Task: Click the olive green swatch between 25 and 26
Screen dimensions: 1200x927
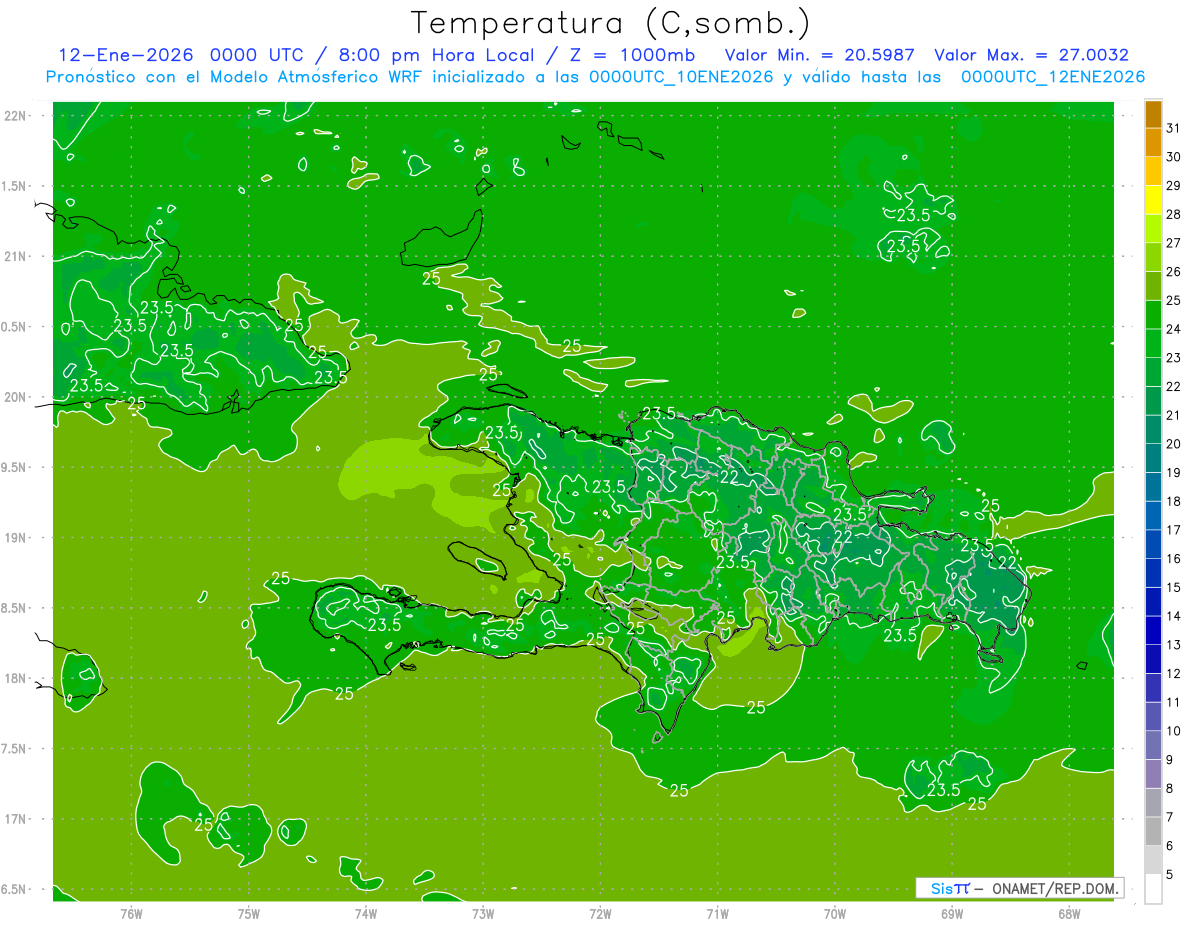Action: 1153,286
